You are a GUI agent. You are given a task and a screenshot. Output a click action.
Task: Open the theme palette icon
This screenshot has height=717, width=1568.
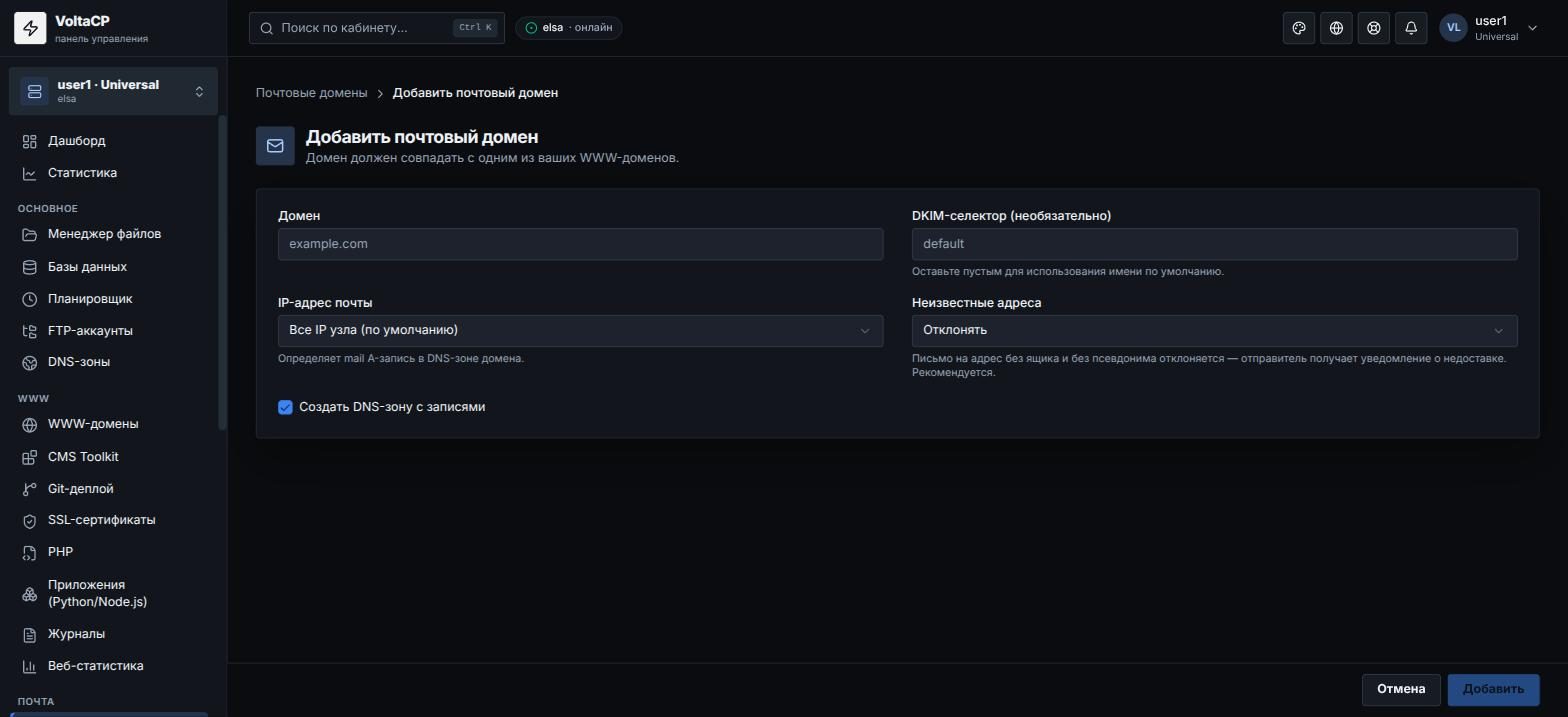coord(1299,28)
